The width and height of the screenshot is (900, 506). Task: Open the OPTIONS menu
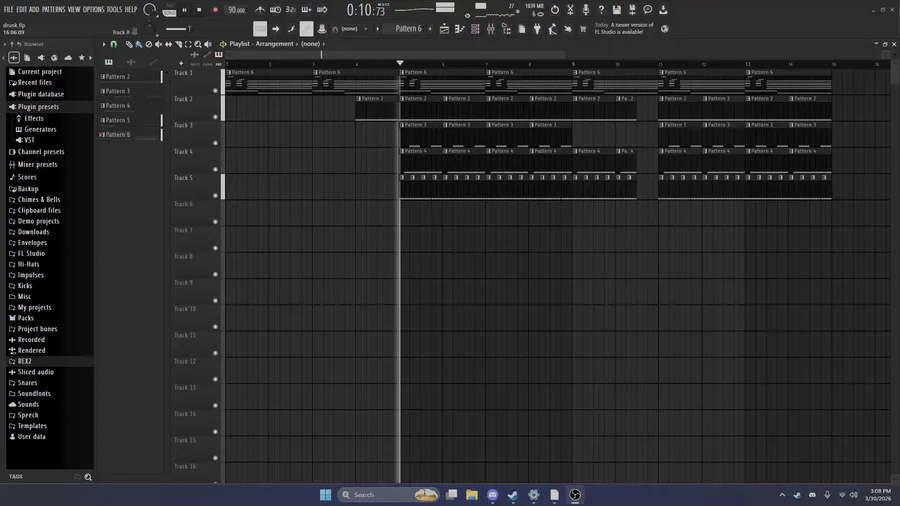tap(93, 10)
